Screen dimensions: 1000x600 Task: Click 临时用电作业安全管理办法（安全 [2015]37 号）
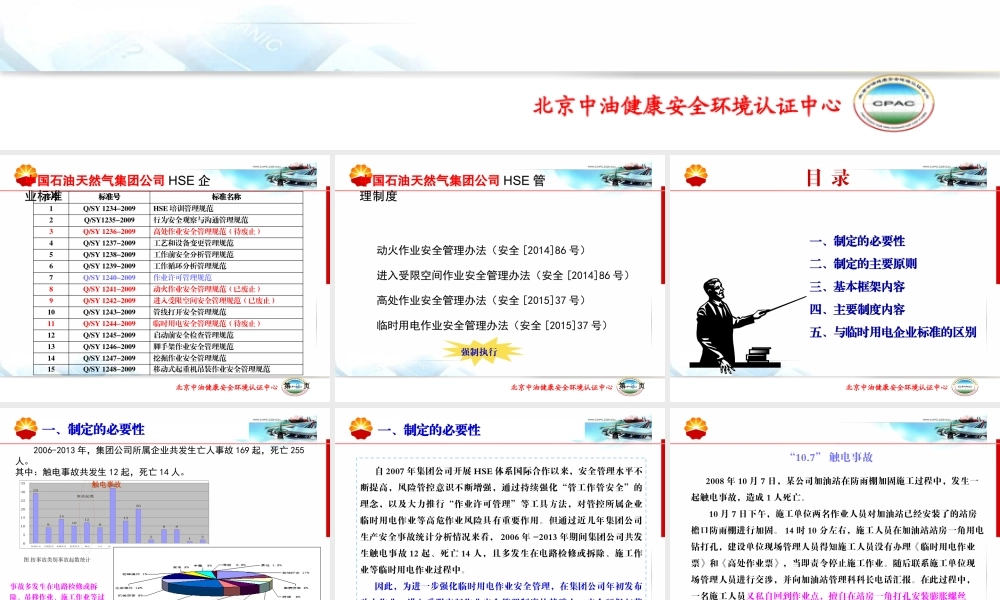pos(492,325)
